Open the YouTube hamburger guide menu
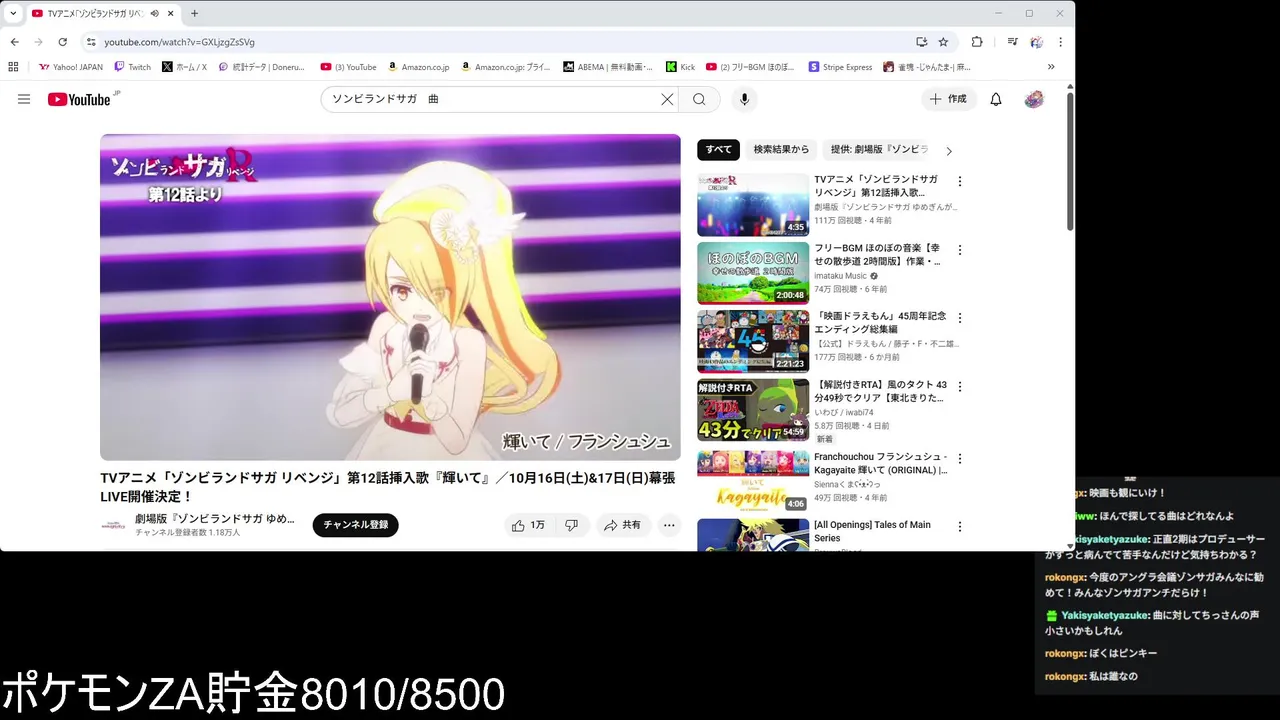This screenshot has width=1280, height=720. 24,99
